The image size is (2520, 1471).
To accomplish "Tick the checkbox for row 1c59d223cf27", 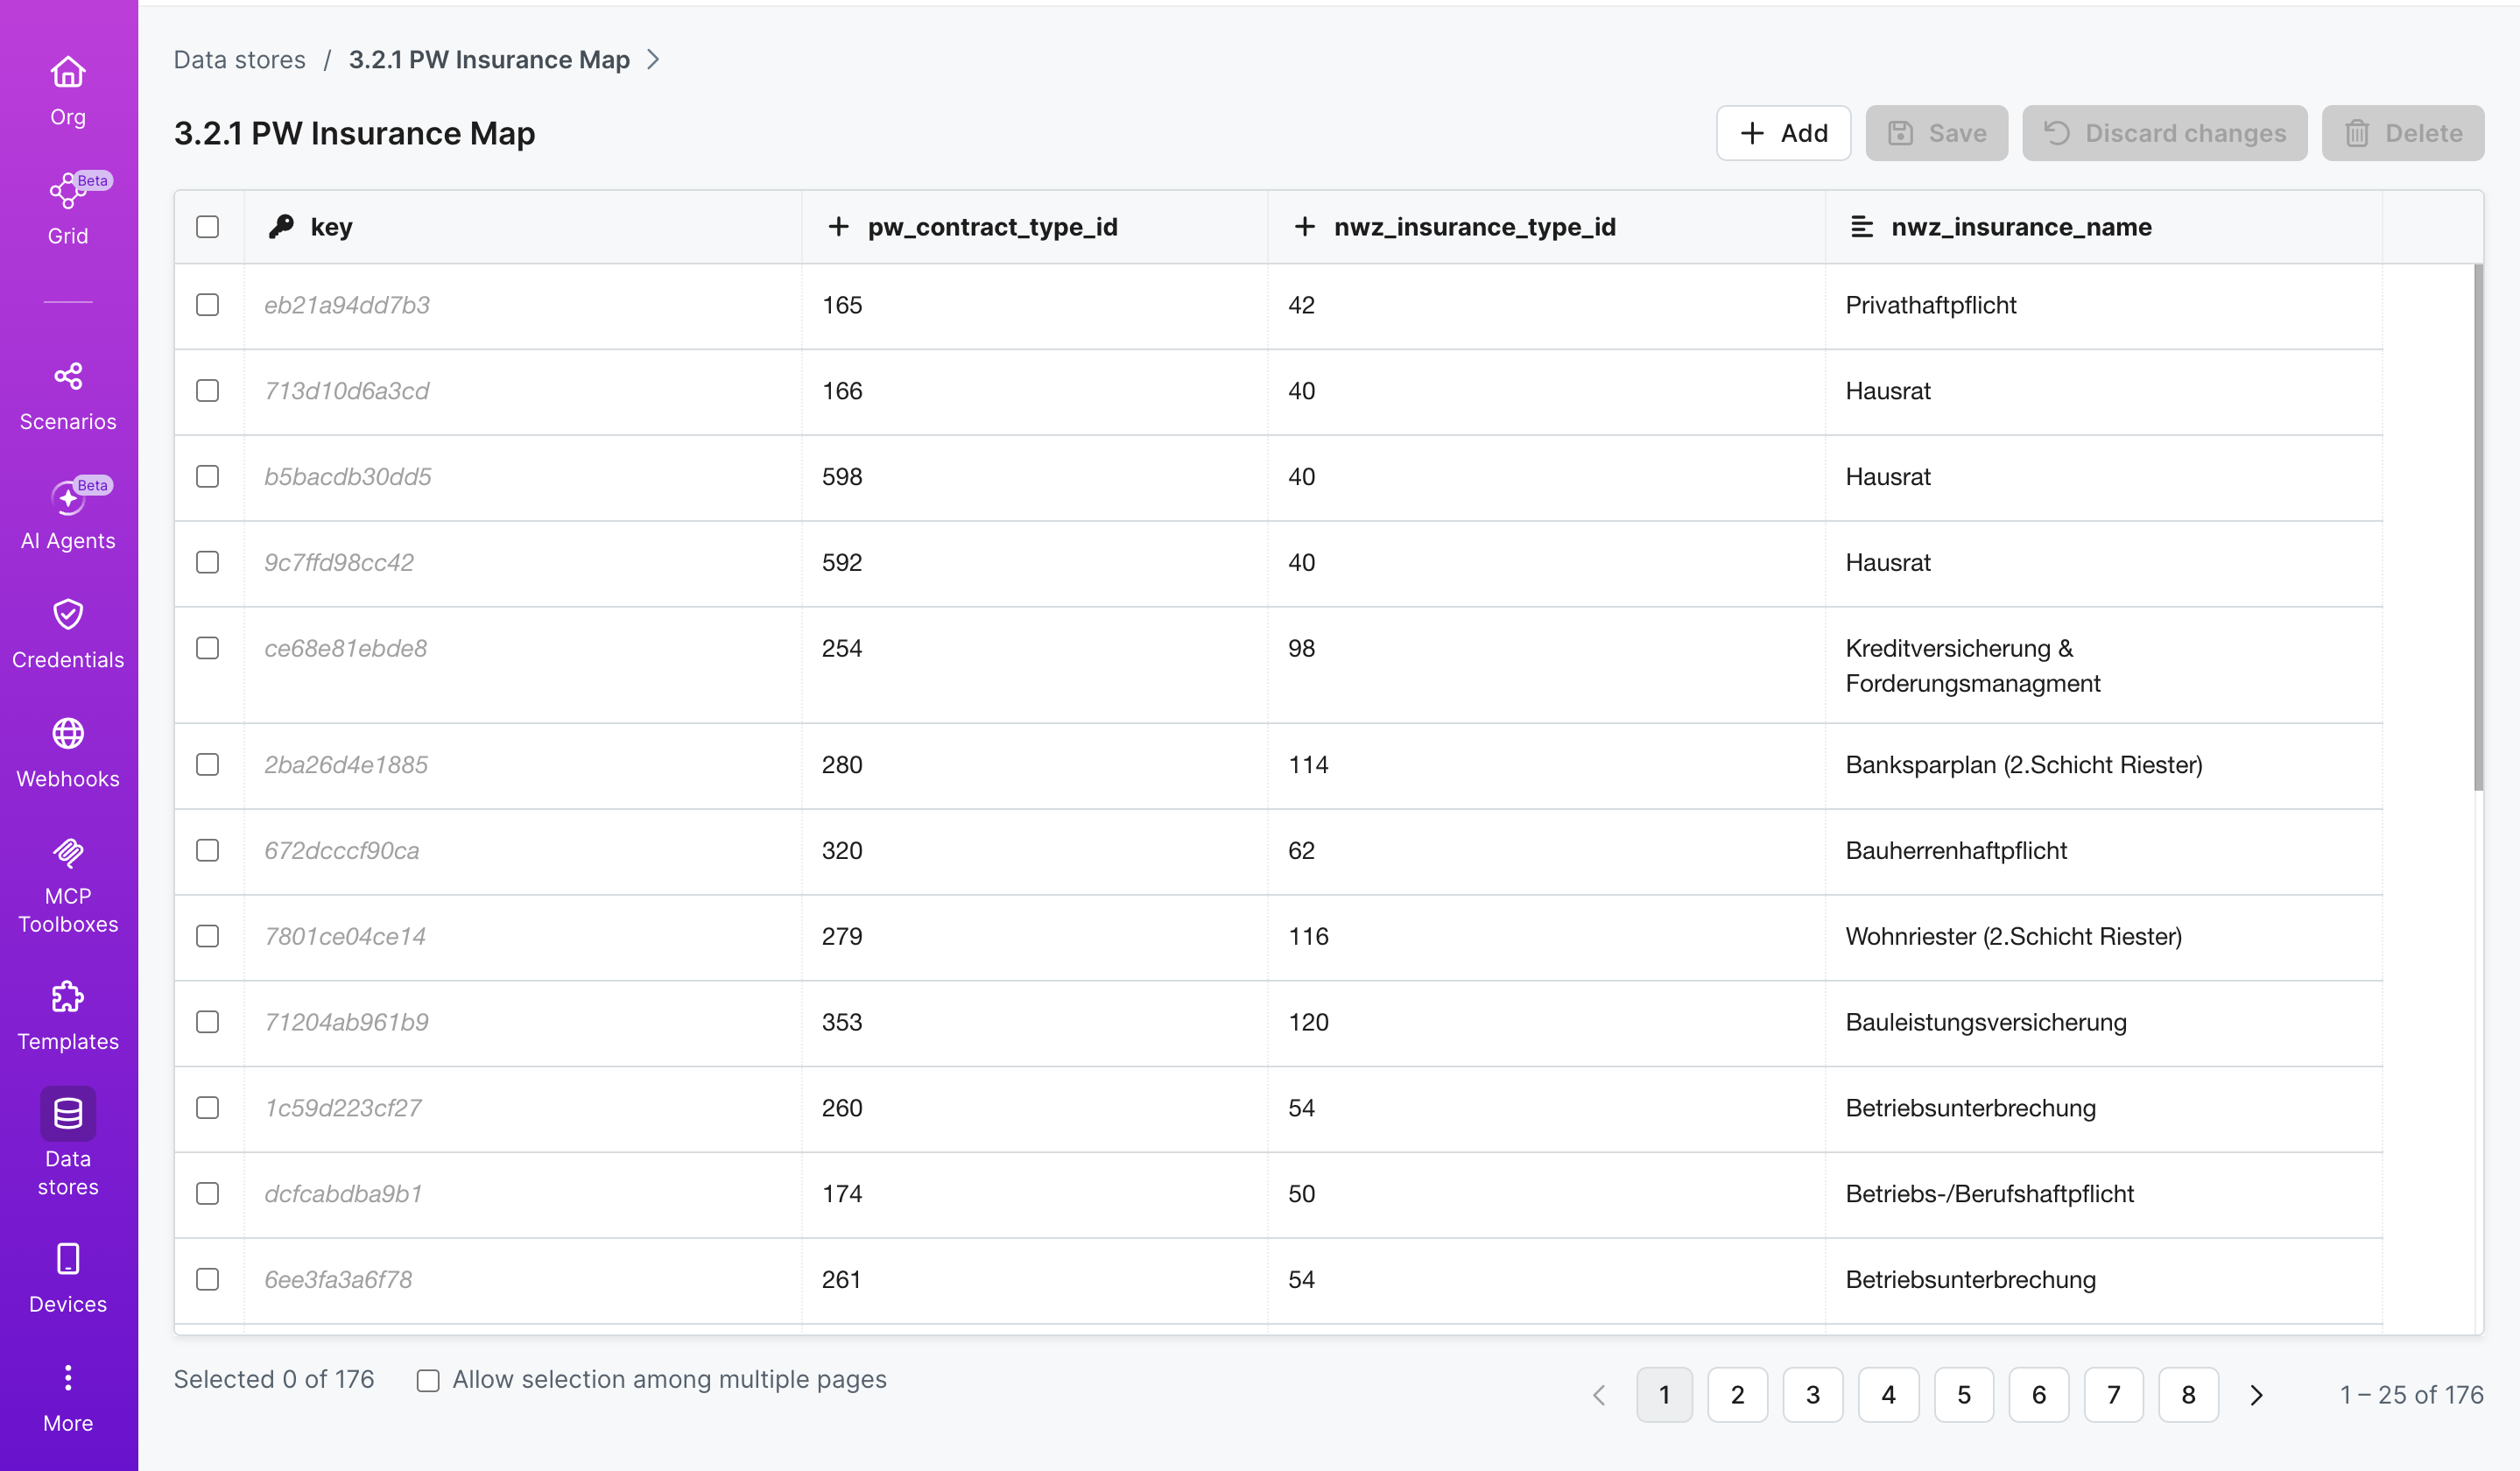I will coord(208,1109).
